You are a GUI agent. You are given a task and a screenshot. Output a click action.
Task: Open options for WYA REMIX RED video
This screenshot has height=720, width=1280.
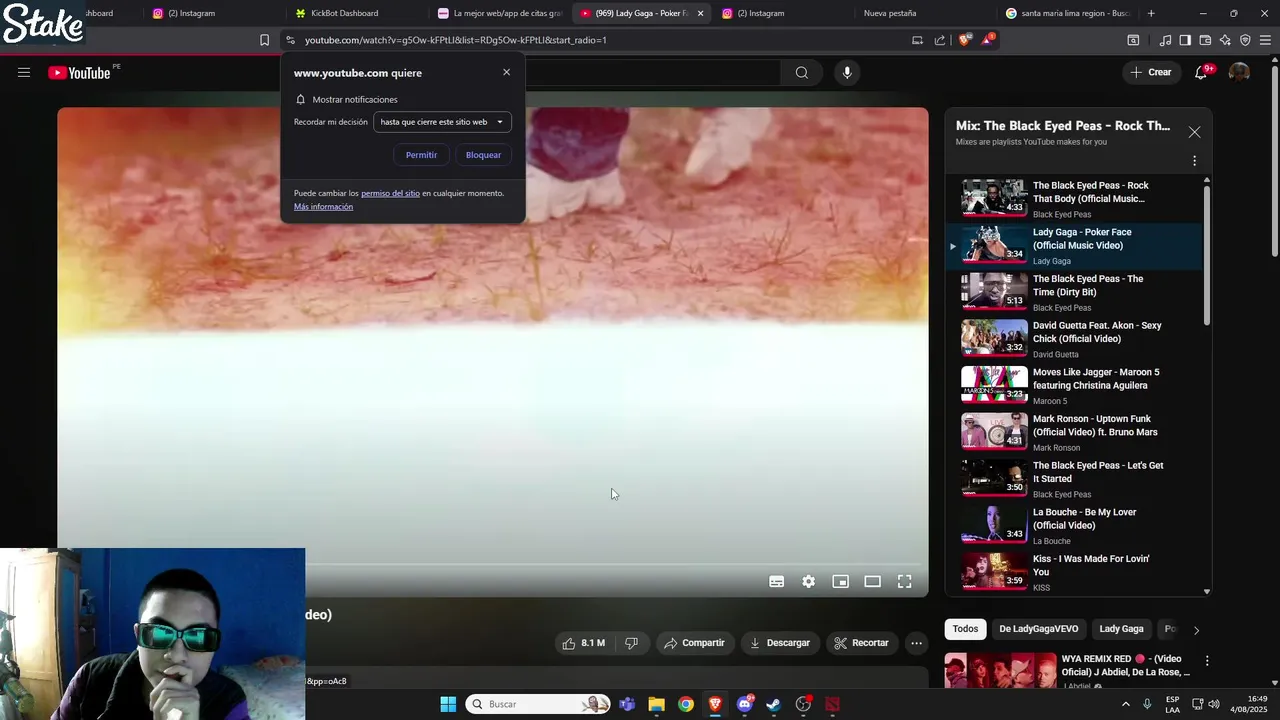[1207, 661]
